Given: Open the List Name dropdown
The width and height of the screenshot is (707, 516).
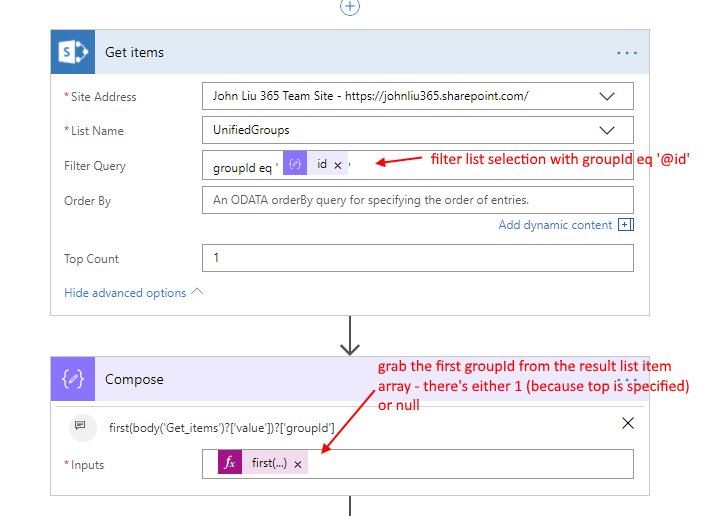Looking at the screenshot, I should 607,131.
